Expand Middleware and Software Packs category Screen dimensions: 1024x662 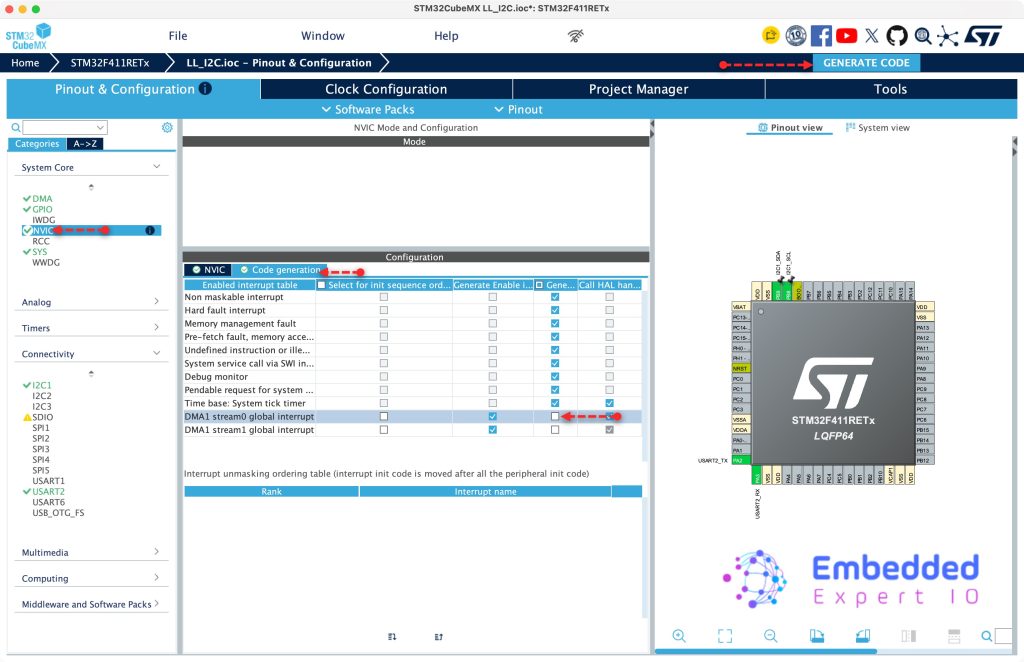coord(91,605)
